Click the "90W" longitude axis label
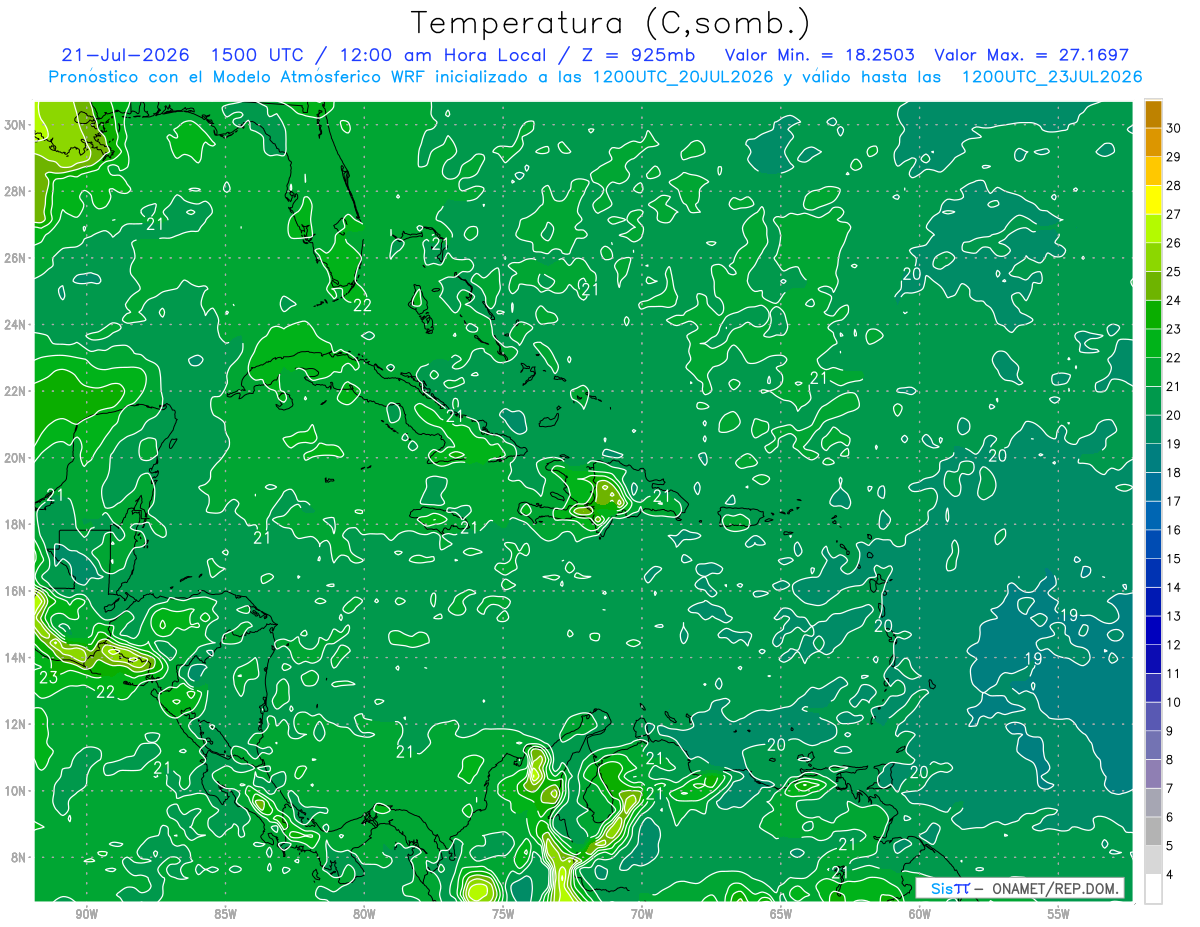This screenshot has width=1200, height=927. click(x=86, y=914)
